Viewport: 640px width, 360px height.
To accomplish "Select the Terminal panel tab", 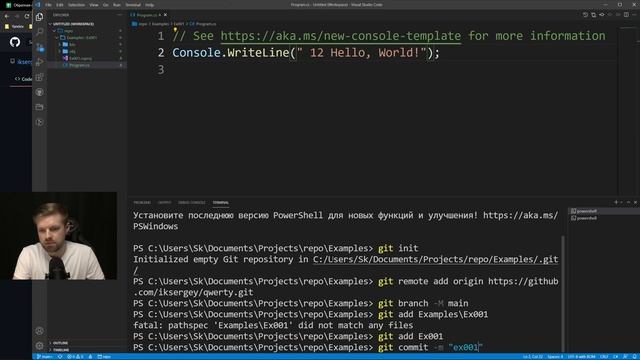I will (x=220, y=202).
